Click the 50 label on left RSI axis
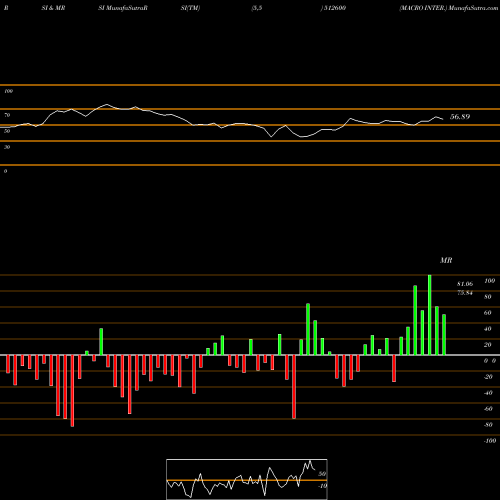 coord(7,131)
